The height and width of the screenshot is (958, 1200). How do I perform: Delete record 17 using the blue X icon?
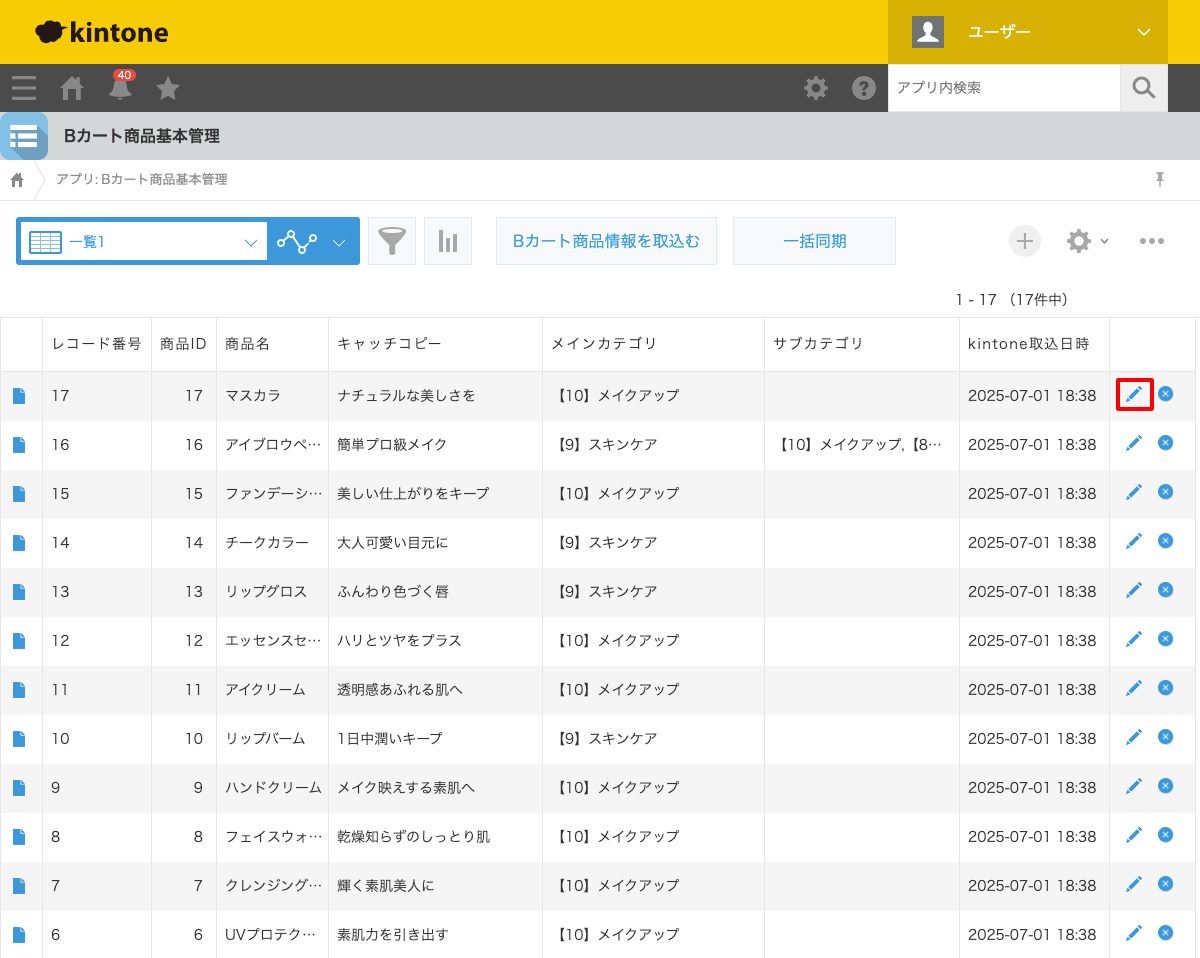click(1165, 394)
